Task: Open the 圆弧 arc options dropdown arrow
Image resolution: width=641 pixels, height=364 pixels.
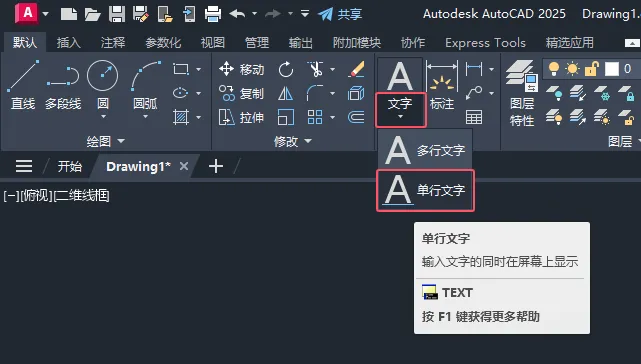Action: [145, 117]
